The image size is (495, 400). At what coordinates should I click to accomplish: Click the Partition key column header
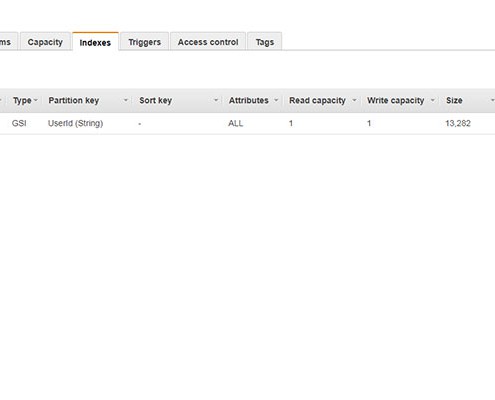pos(87,100)
